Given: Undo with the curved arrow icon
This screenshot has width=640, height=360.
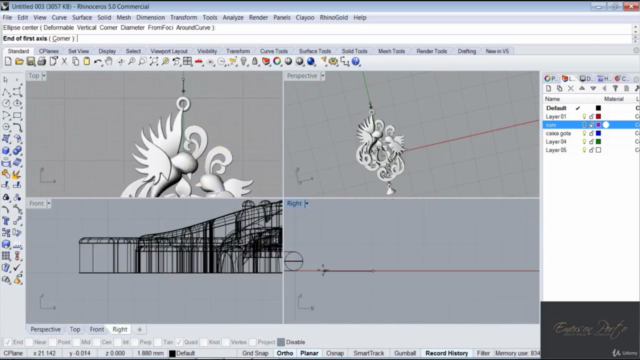Looking at the screenshot, I should (98, 61).
